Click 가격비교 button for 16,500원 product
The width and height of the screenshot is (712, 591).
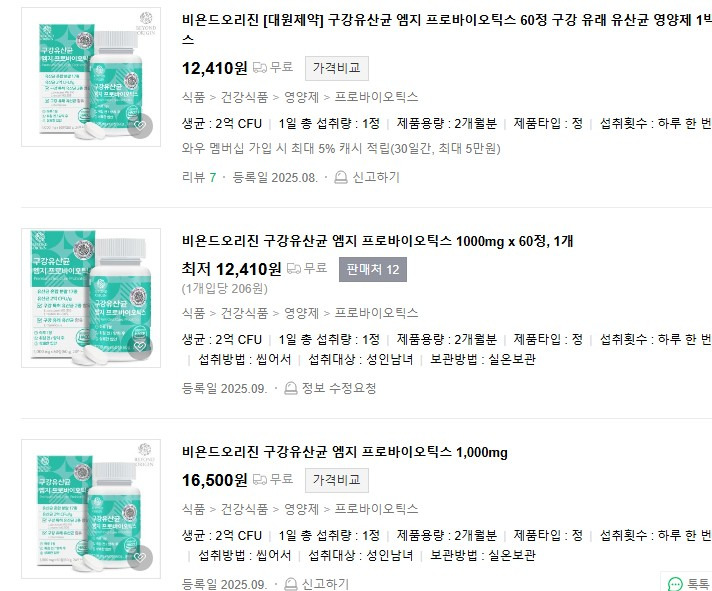[x=336, y=480]
